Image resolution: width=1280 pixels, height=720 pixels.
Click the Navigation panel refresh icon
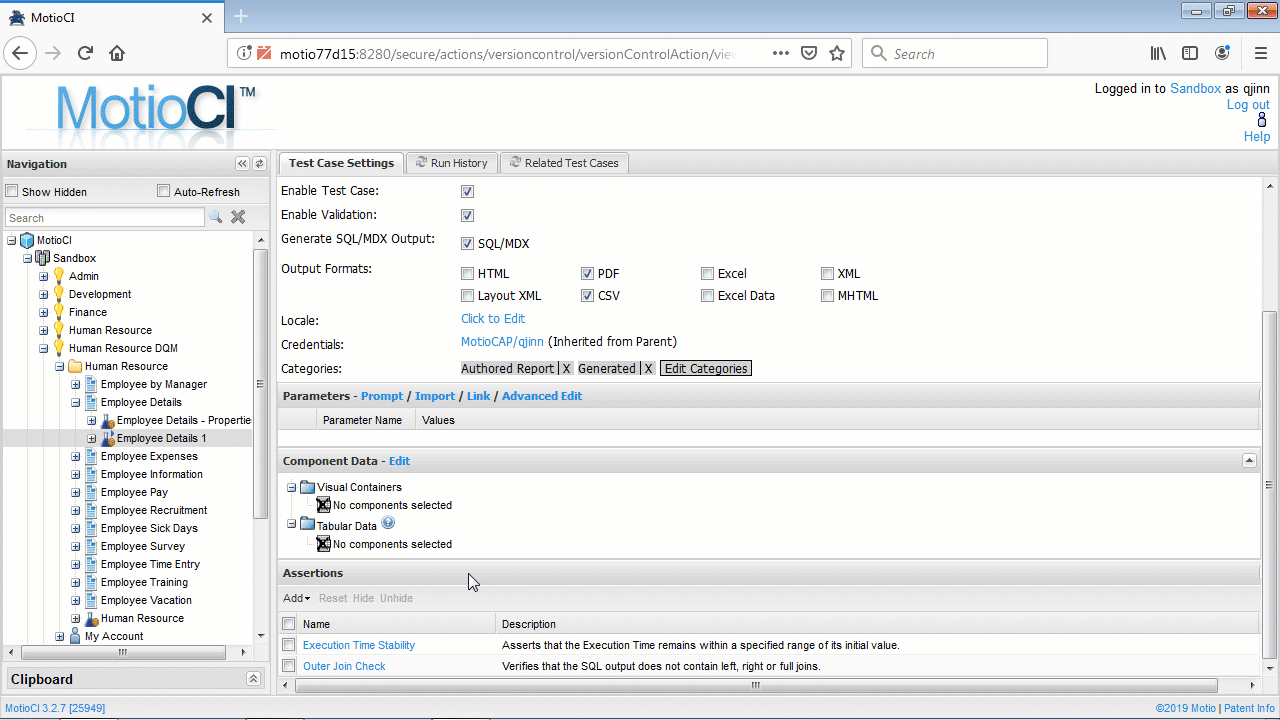click(x=259, y=163)
